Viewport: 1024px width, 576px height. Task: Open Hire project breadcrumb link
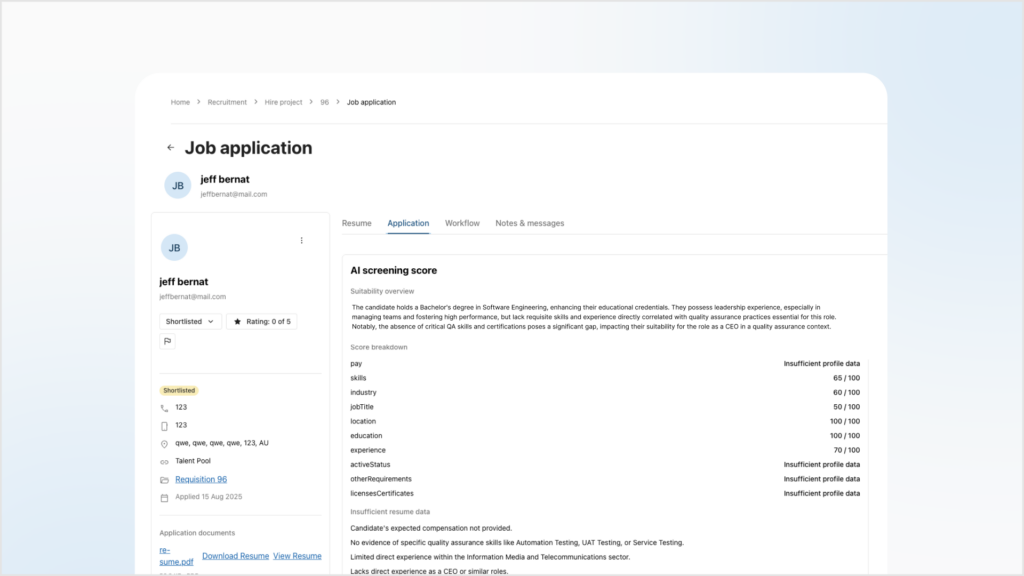(283, 103)
